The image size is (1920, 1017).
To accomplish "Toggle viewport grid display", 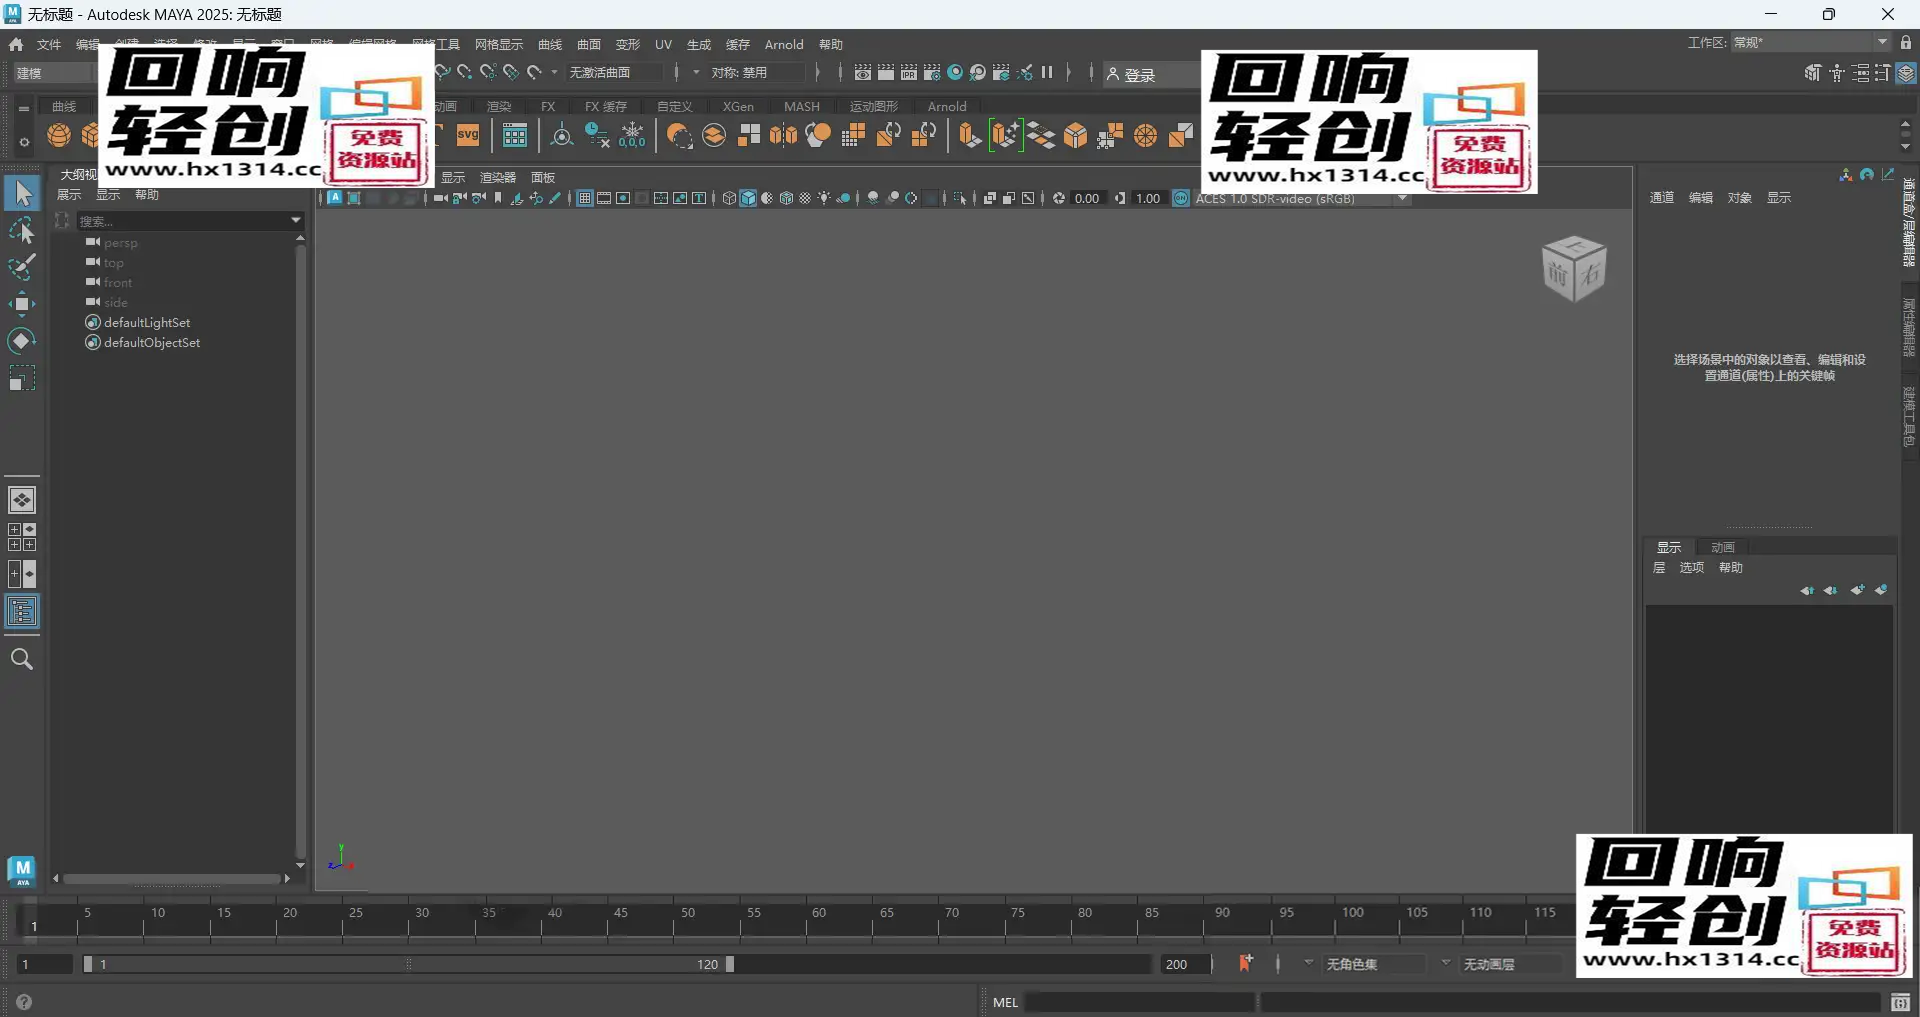I will 585,198.
